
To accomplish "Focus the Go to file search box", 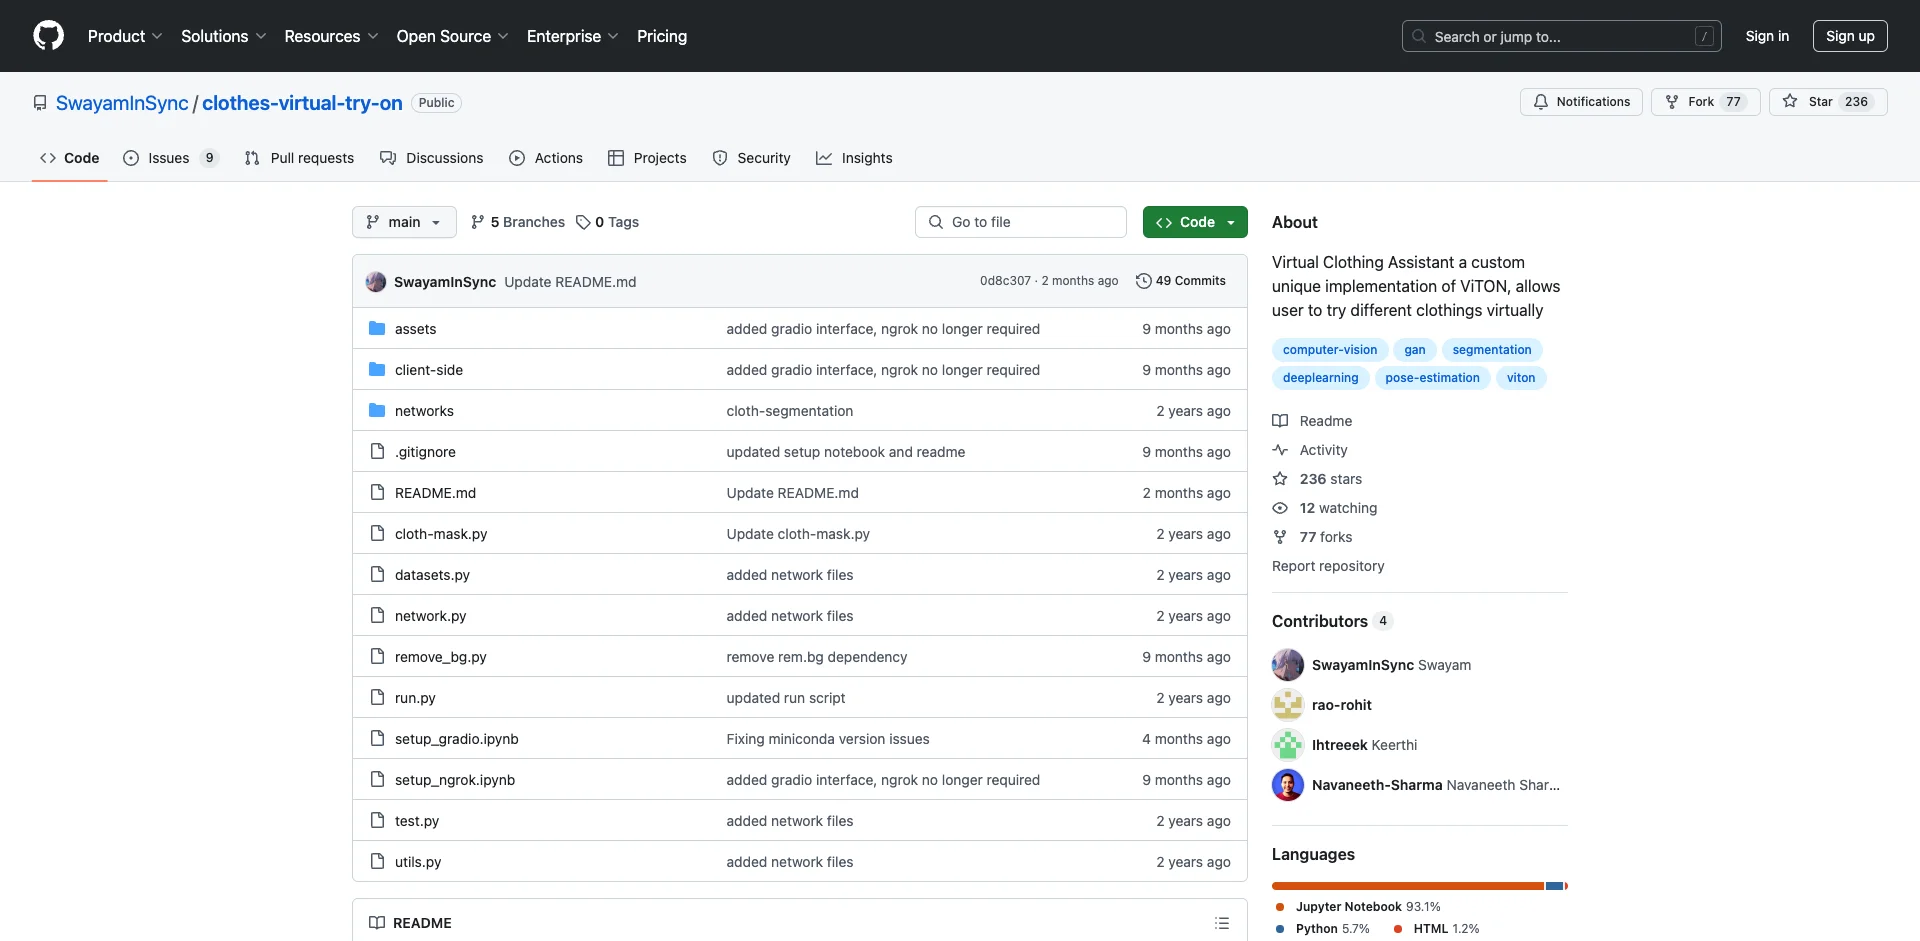I will click(x=1021, y=222).
